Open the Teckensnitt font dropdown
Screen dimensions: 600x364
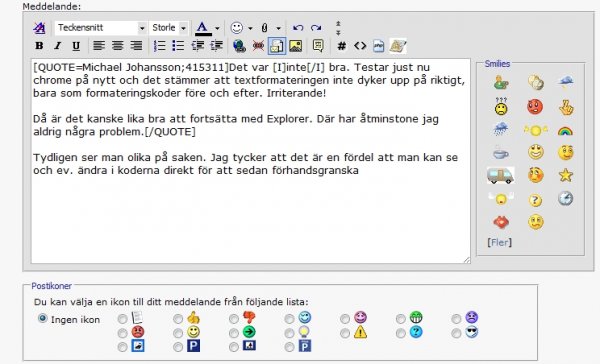coord(101,28)
